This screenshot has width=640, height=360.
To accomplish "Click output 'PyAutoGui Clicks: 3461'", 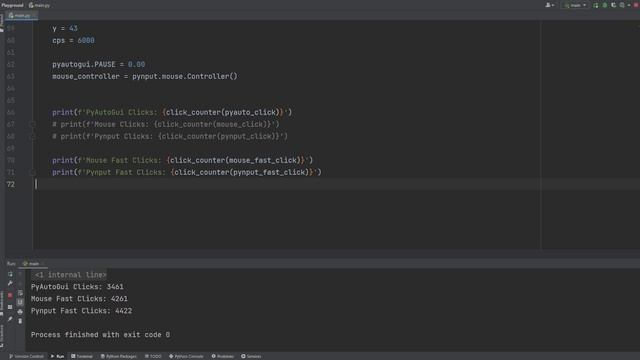I will [77, 287].
